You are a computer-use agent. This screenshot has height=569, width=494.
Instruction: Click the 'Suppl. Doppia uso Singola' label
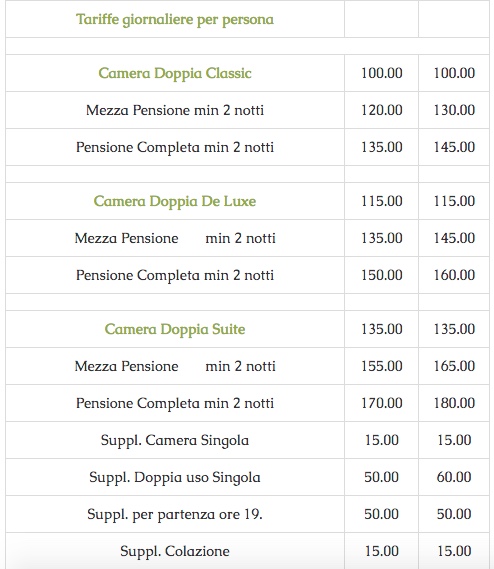[175, 478]
